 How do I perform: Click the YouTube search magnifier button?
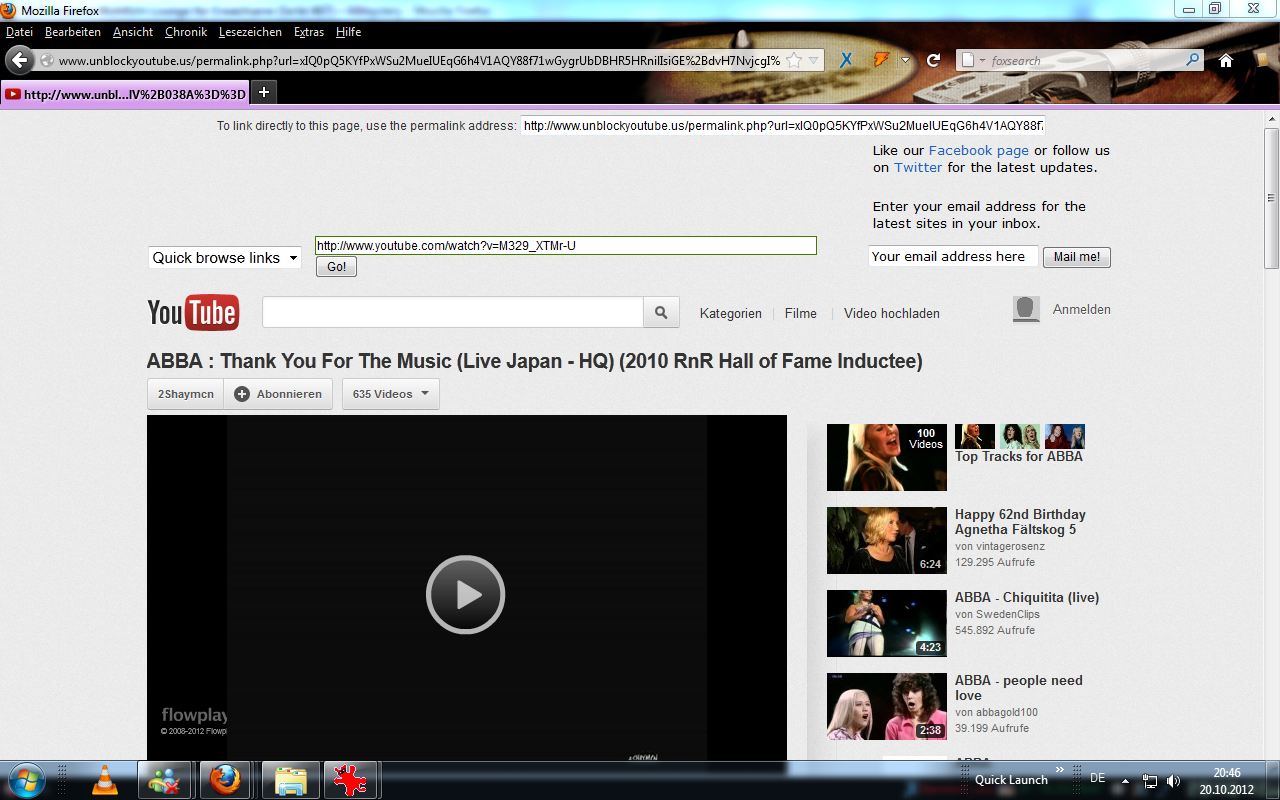point(661,312)
